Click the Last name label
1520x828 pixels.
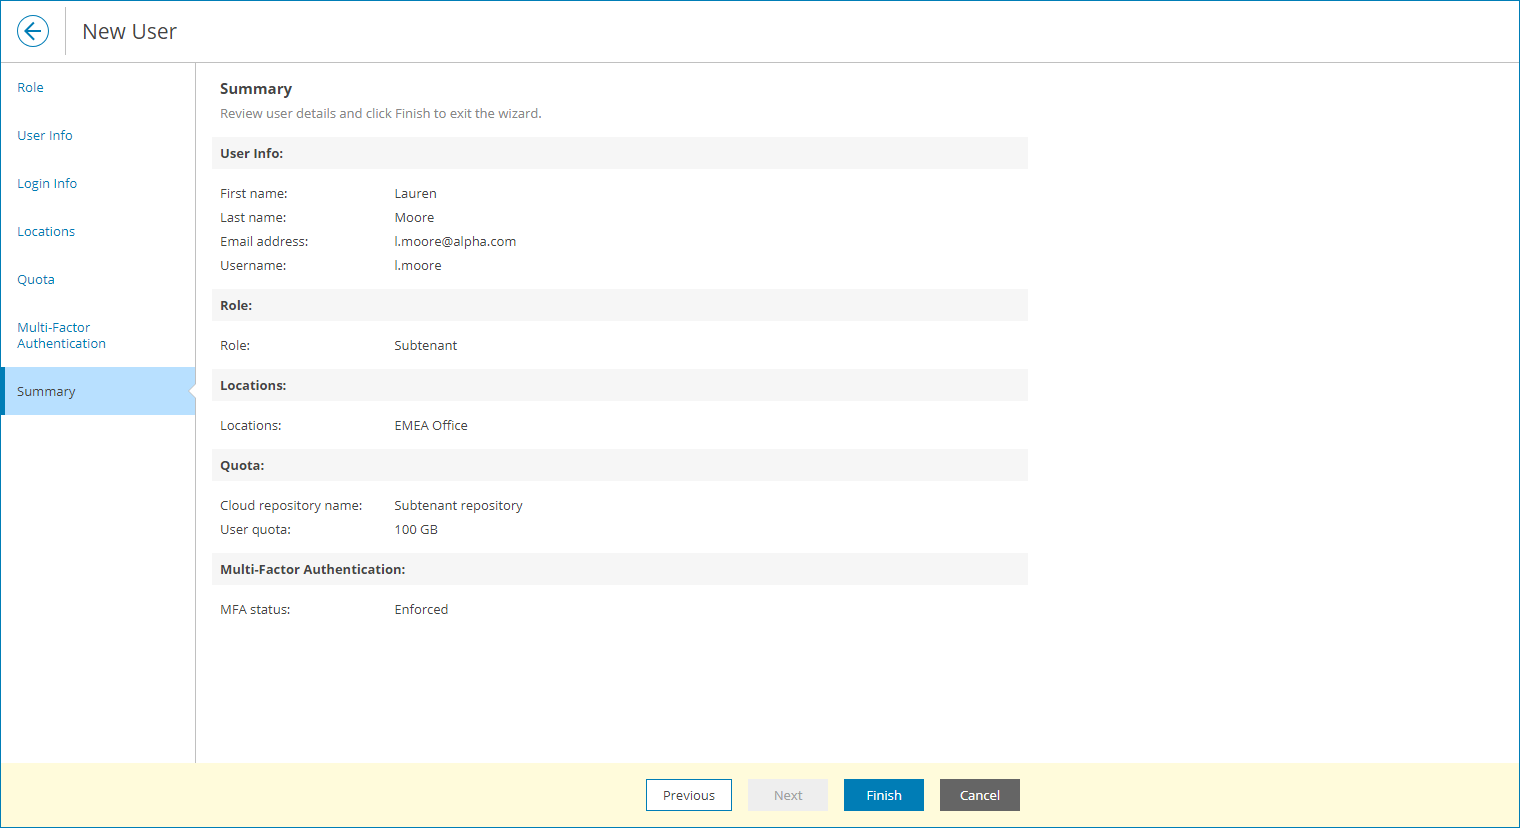pyautogui.click(x=253, y=217)
